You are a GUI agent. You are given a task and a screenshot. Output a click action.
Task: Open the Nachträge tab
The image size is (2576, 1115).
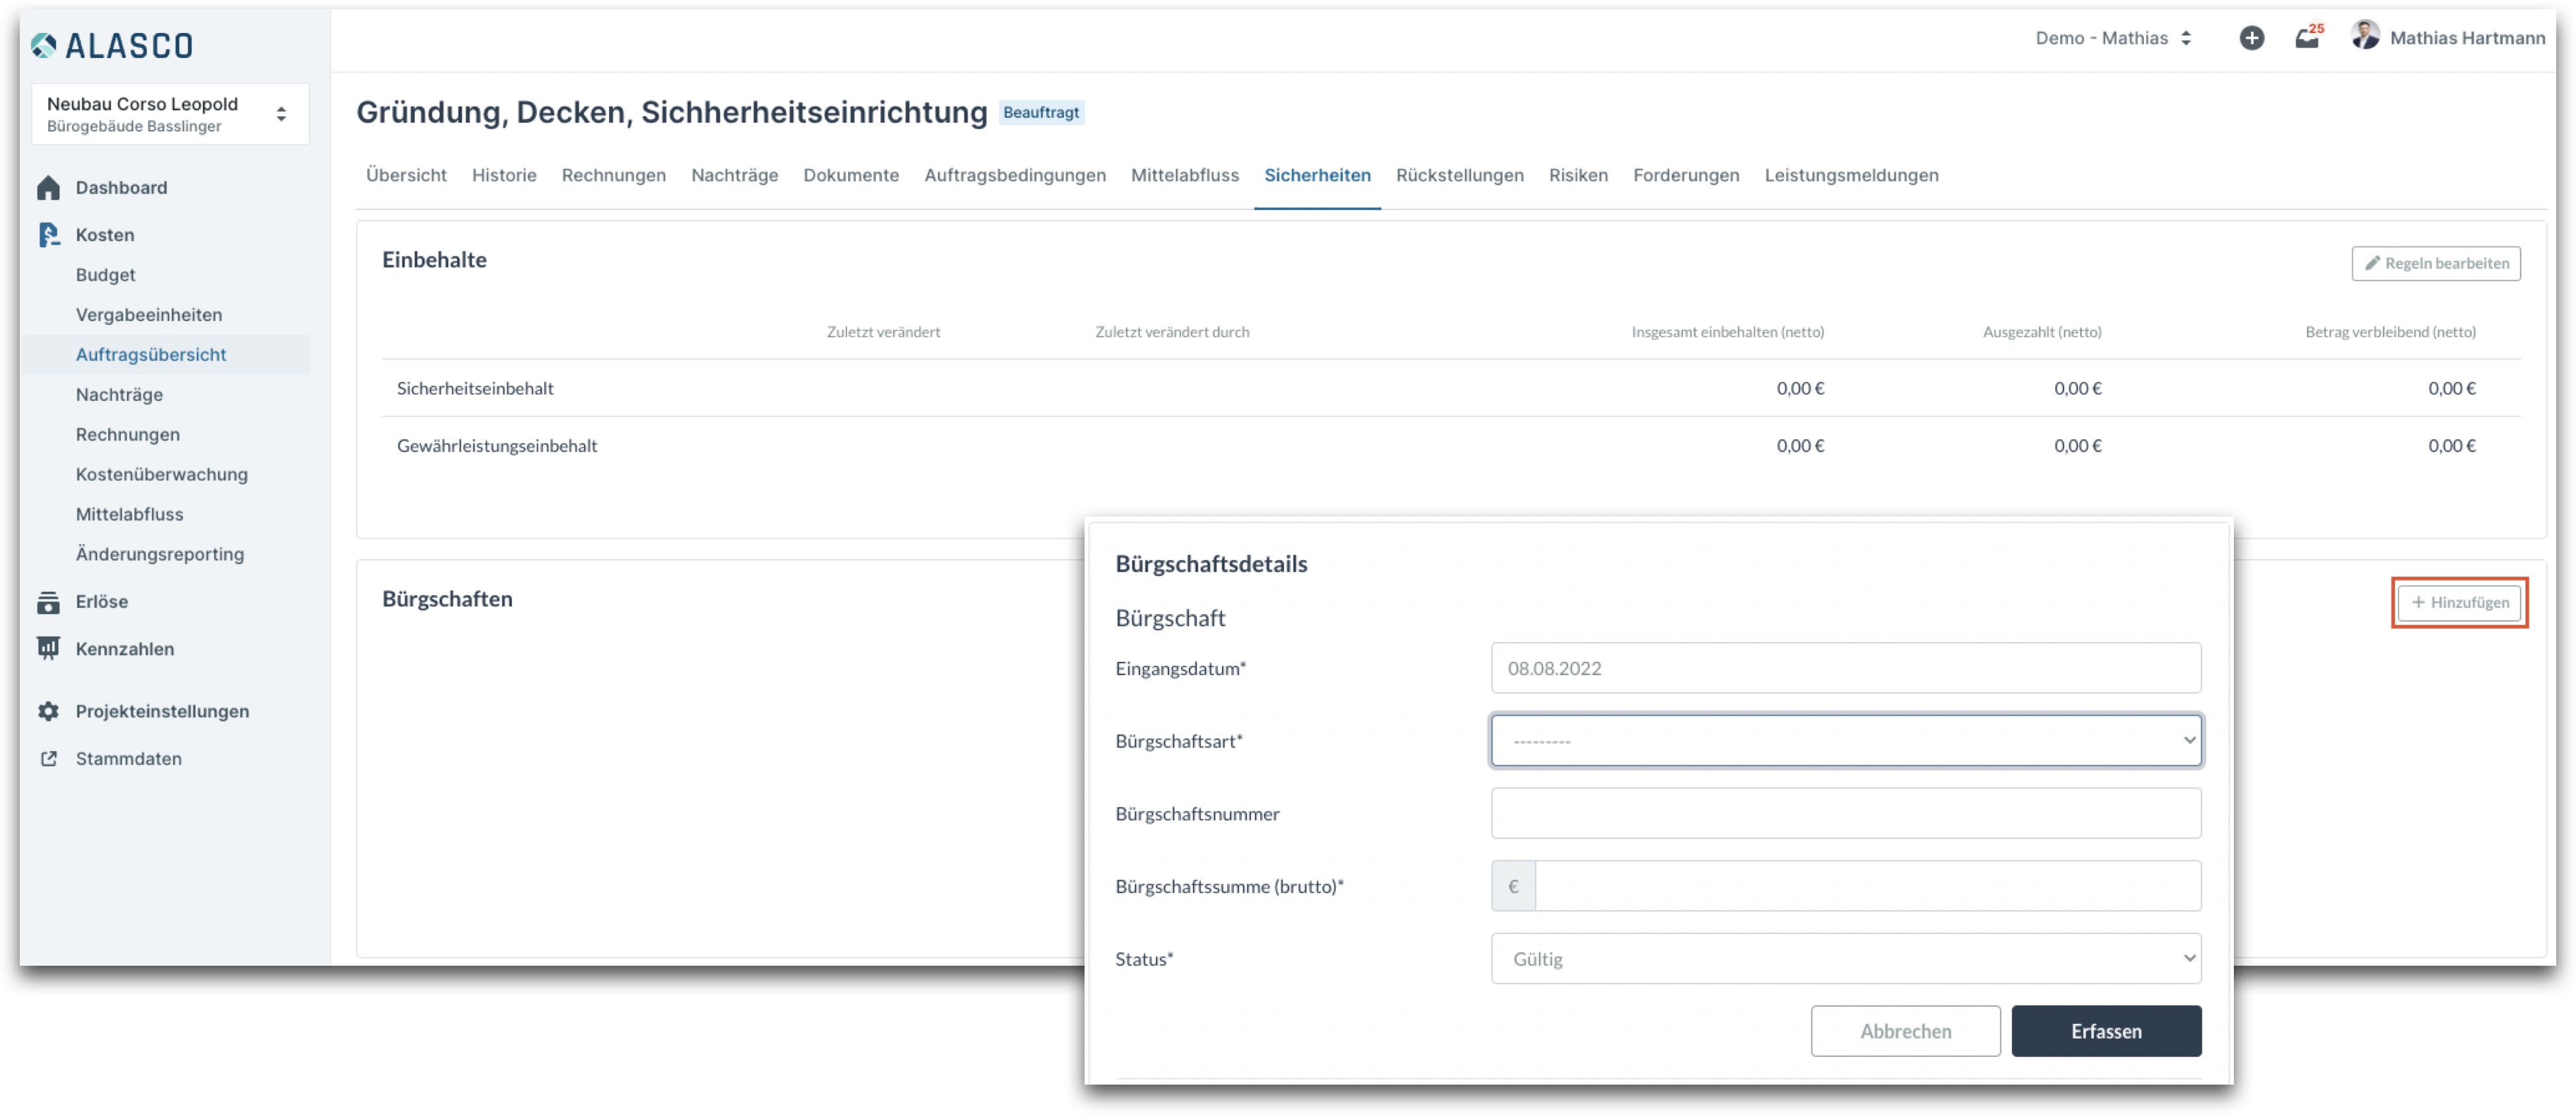(x=734, y=175)
